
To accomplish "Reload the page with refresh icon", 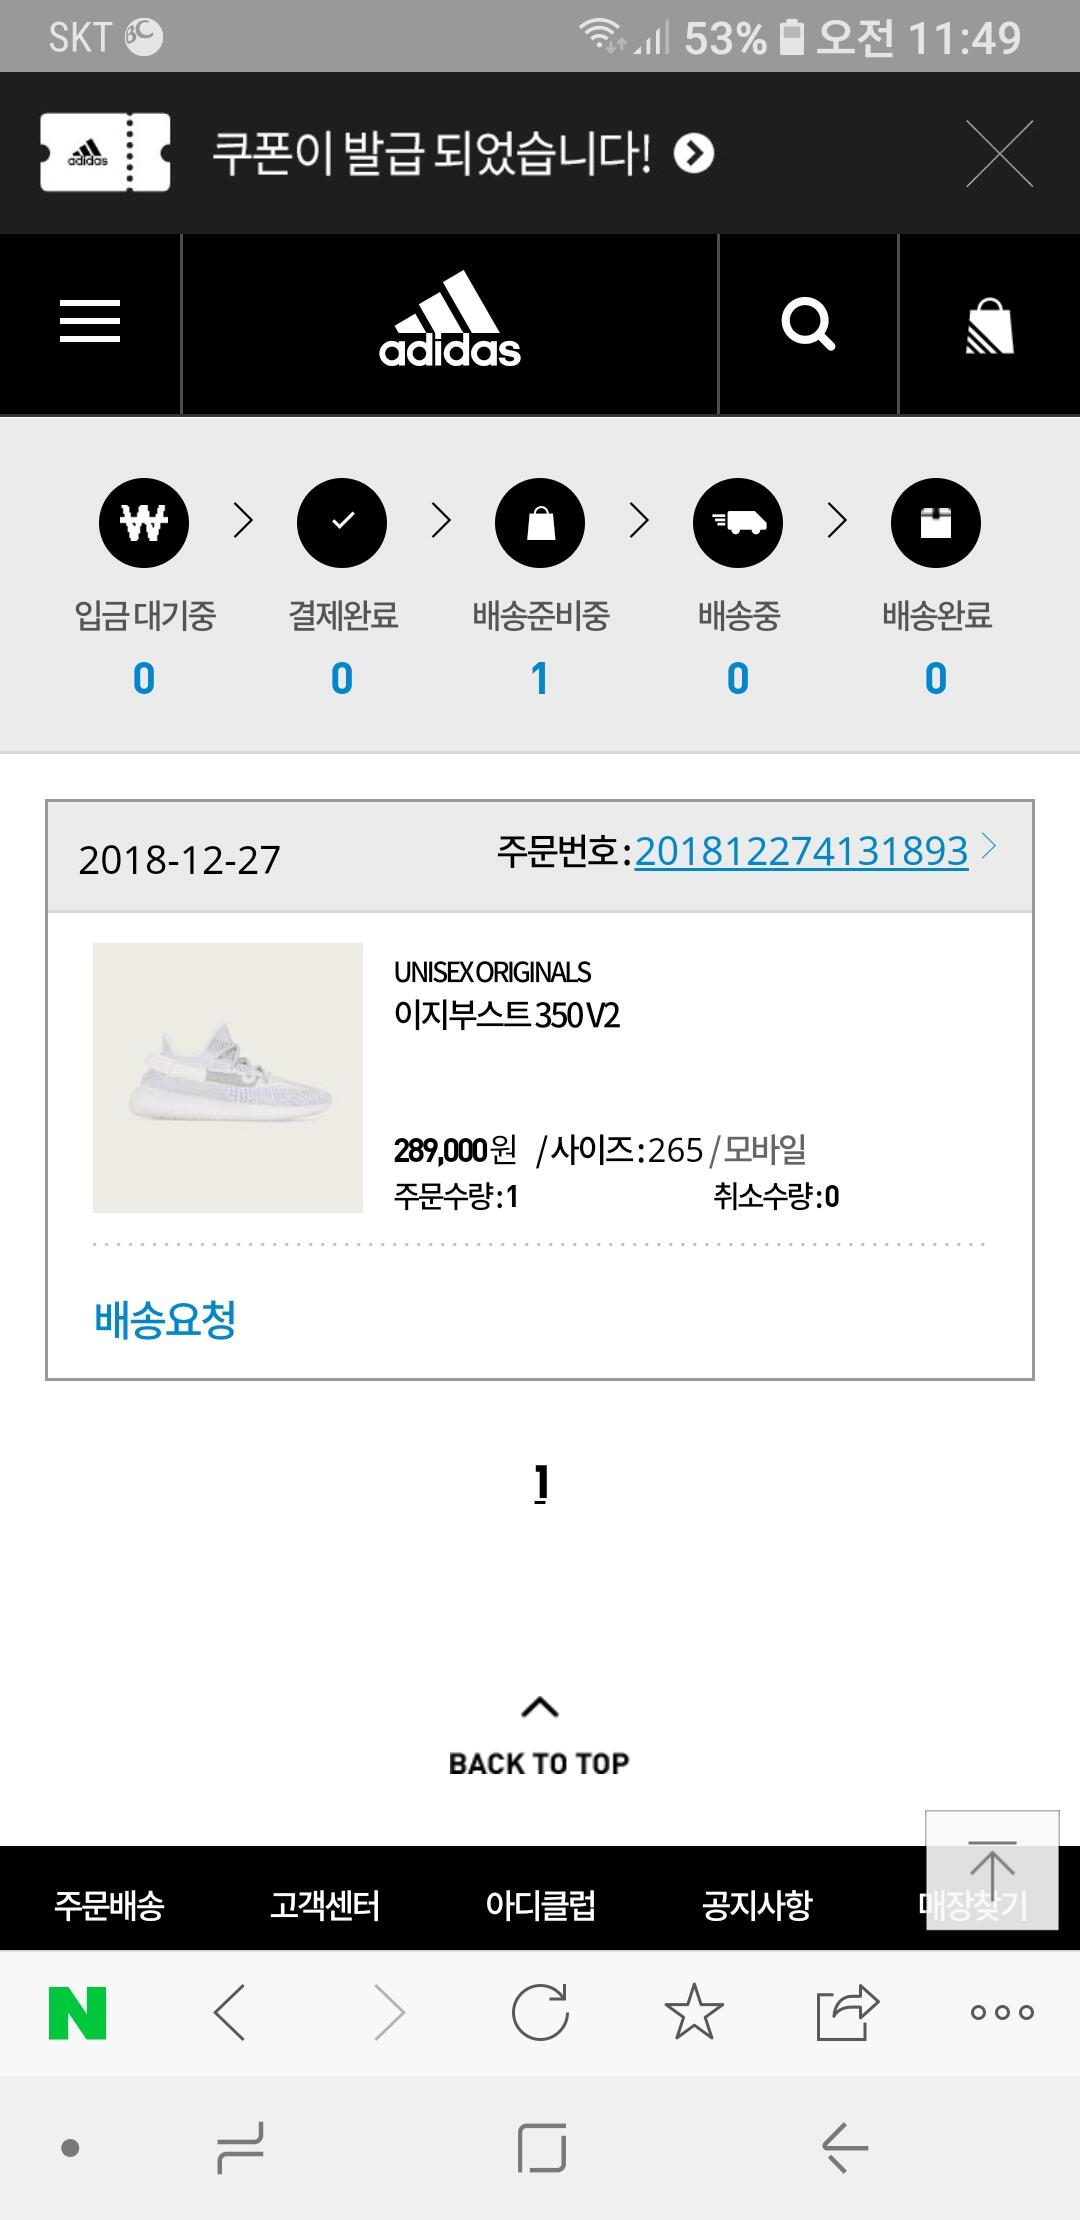I will [540, 2012].
